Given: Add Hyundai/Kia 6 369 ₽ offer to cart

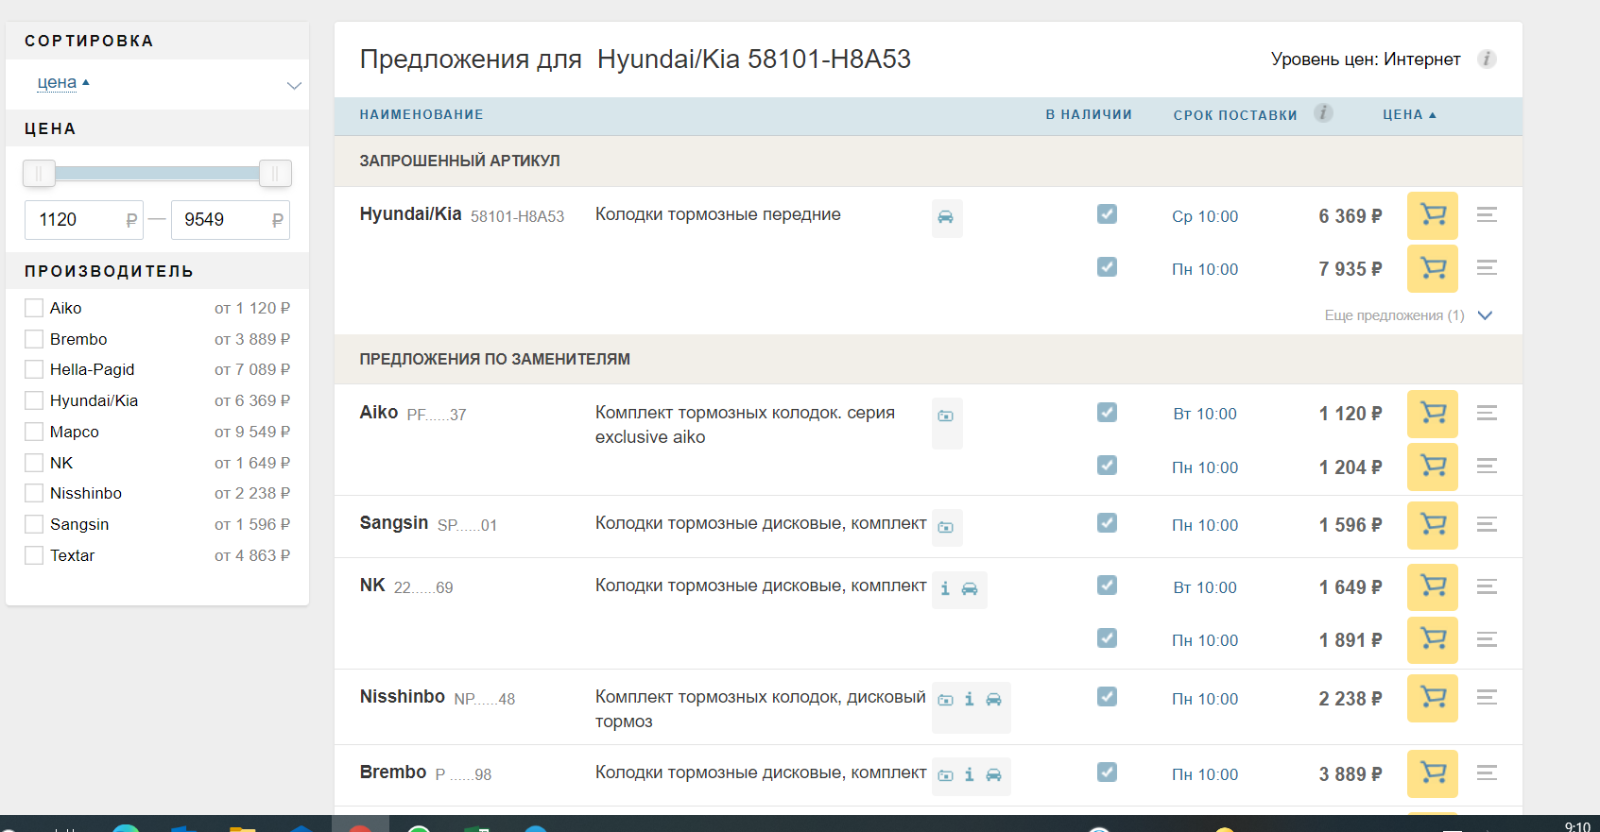Looking at the screenshot, I should click(1432, 215).
